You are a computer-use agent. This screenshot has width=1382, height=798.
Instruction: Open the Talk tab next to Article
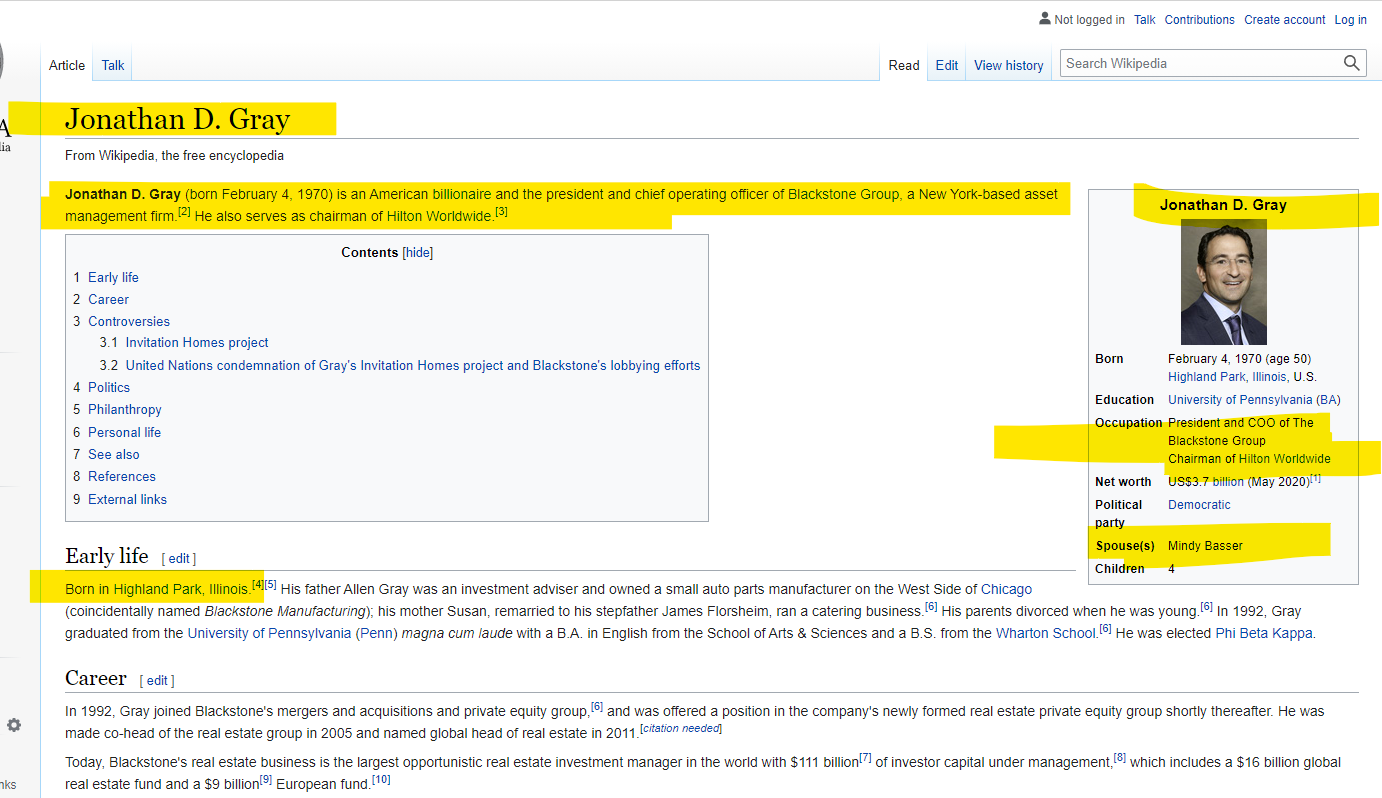(x=113, y=65)
